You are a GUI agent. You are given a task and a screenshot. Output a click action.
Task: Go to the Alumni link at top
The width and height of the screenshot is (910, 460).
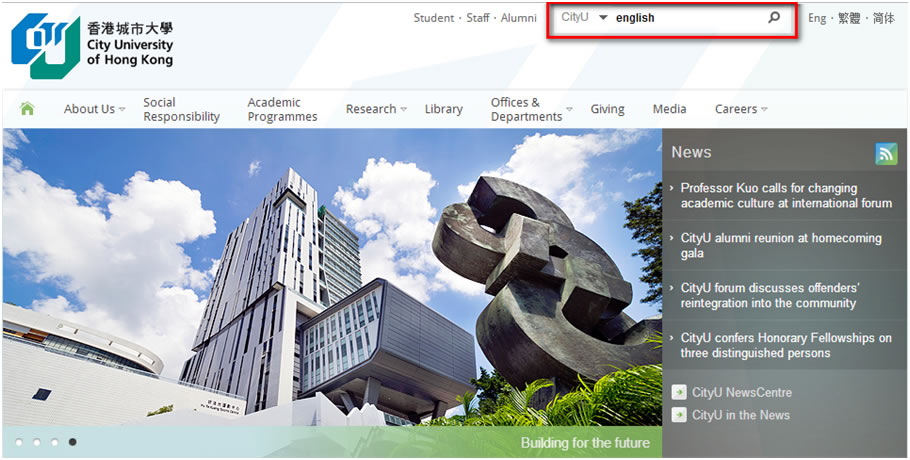(518, 18)
